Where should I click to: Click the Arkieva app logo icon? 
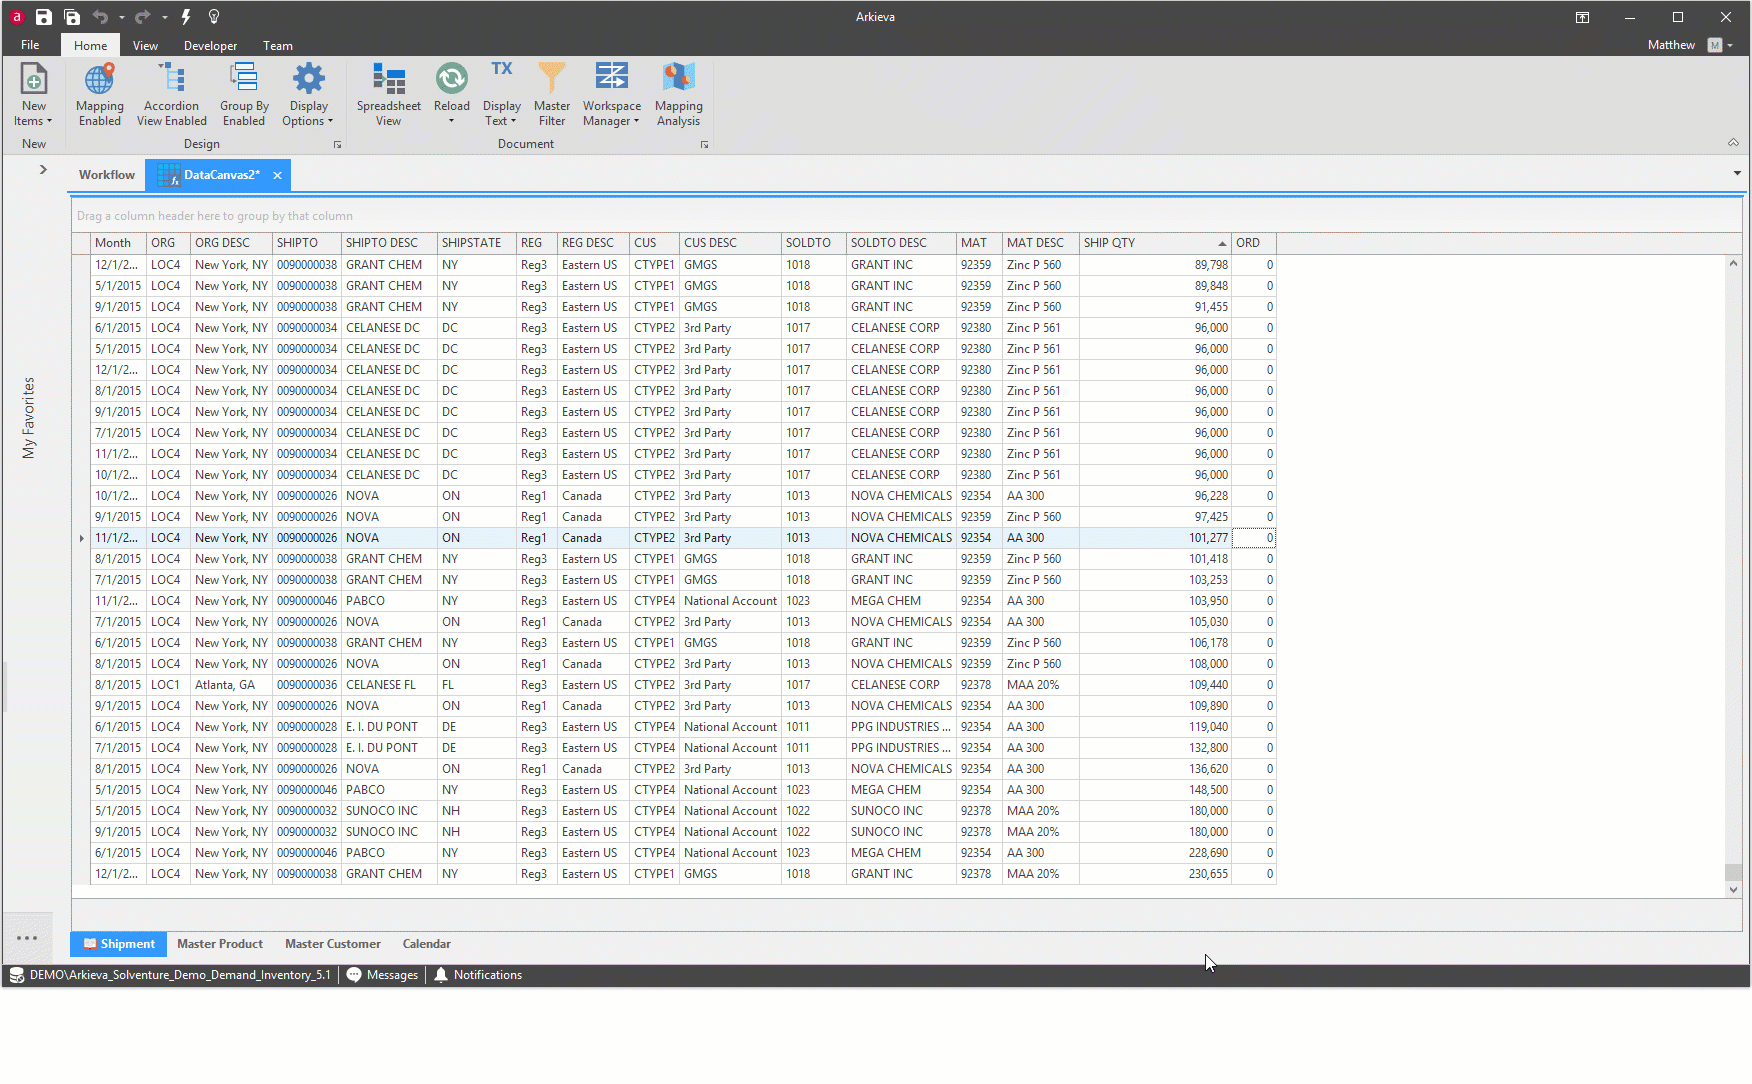coord(16,17)
